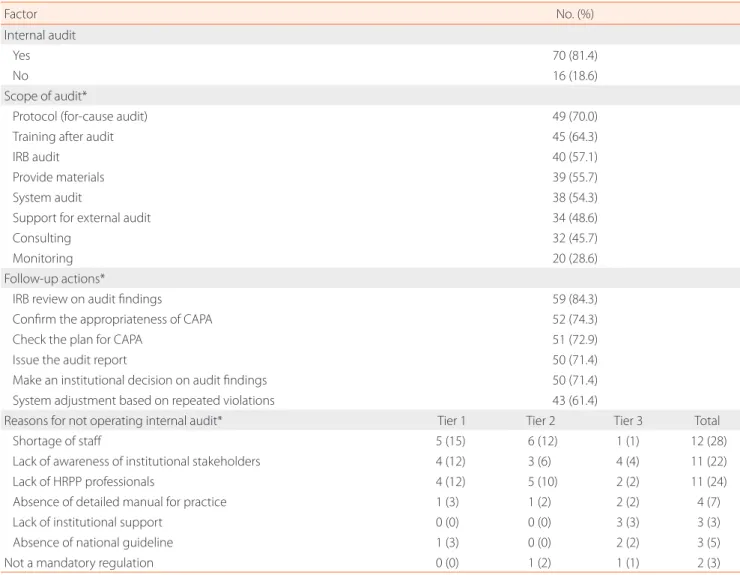Screen dimensions: 740x575
Task: Click value '43 (61.4)'
Action: pyautogui.click(x=575, y=401)
